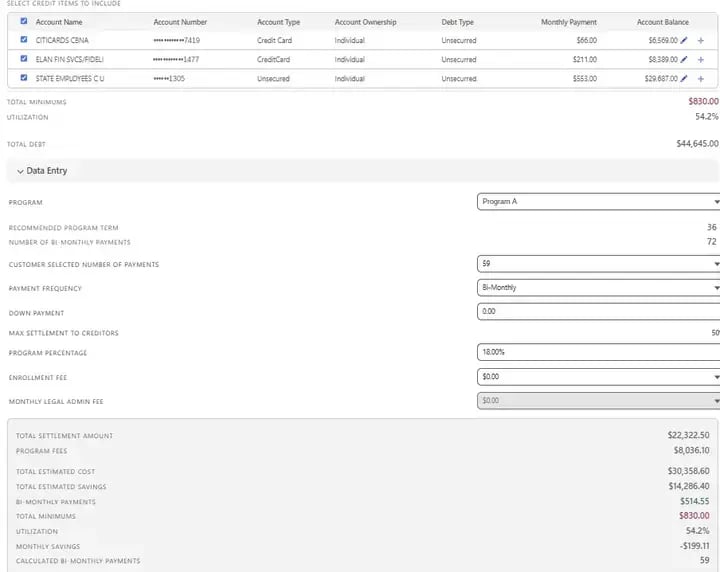The image size is (720, 572).
Task: Open the Enrollment Fee dropdown
Action: [x=598, y=376]
